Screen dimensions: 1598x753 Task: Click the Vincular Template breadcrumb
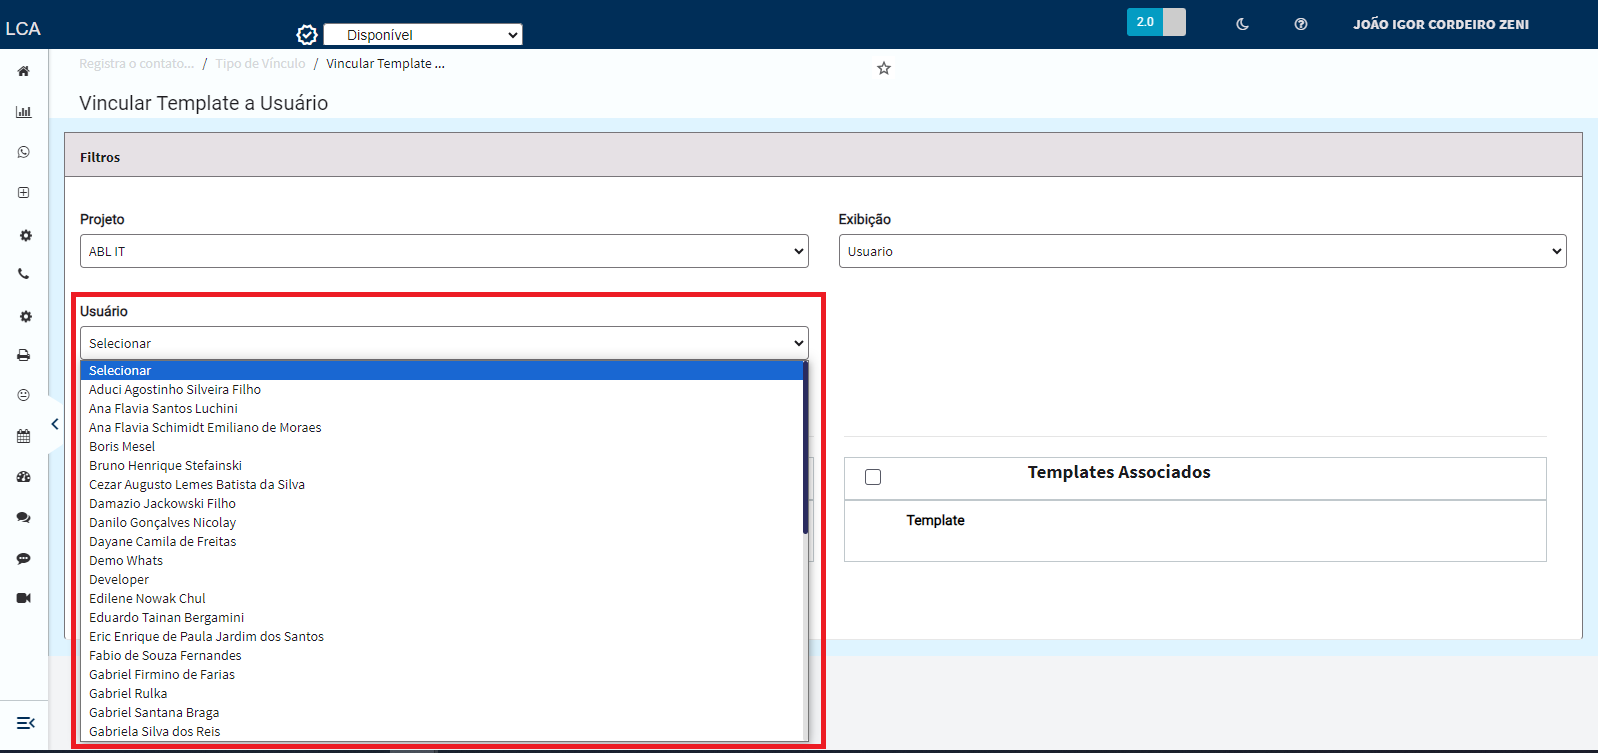click(385, 63)
